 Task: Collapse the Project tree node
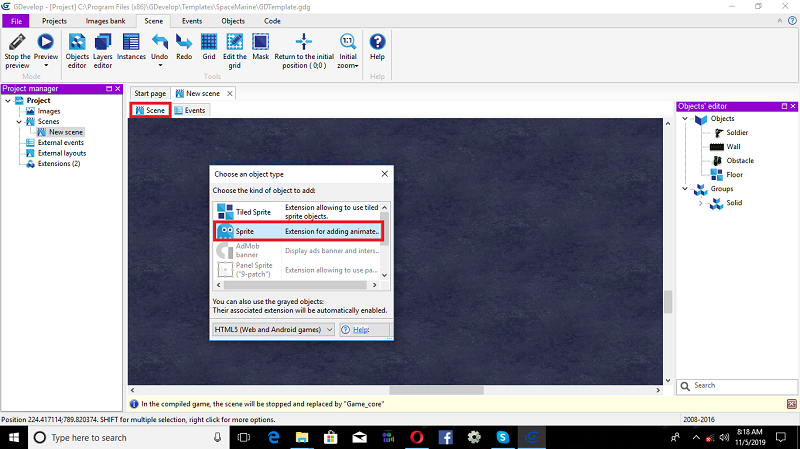[8, 101]
